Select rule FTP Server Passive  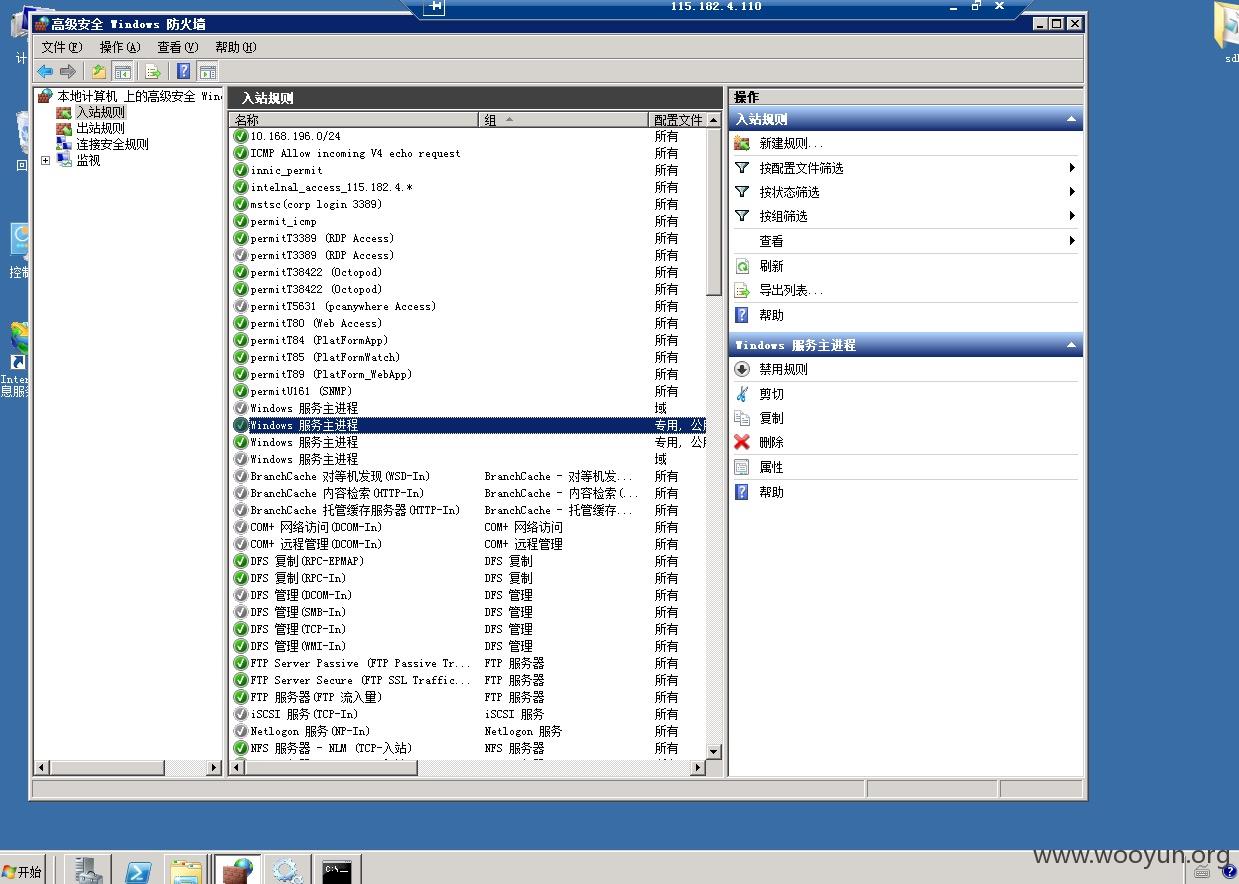click(360, 663)
